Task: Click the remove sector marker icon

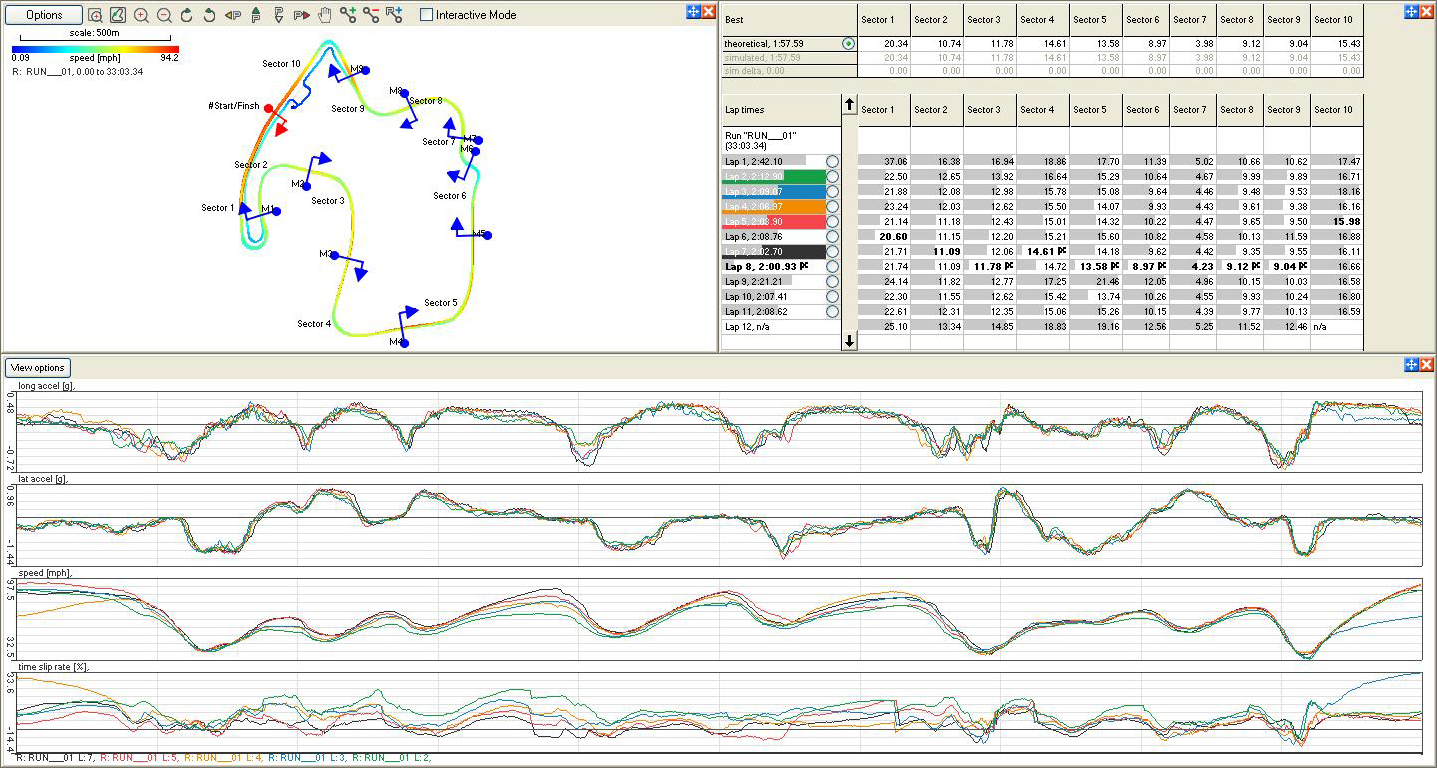Action: point(371,15)
